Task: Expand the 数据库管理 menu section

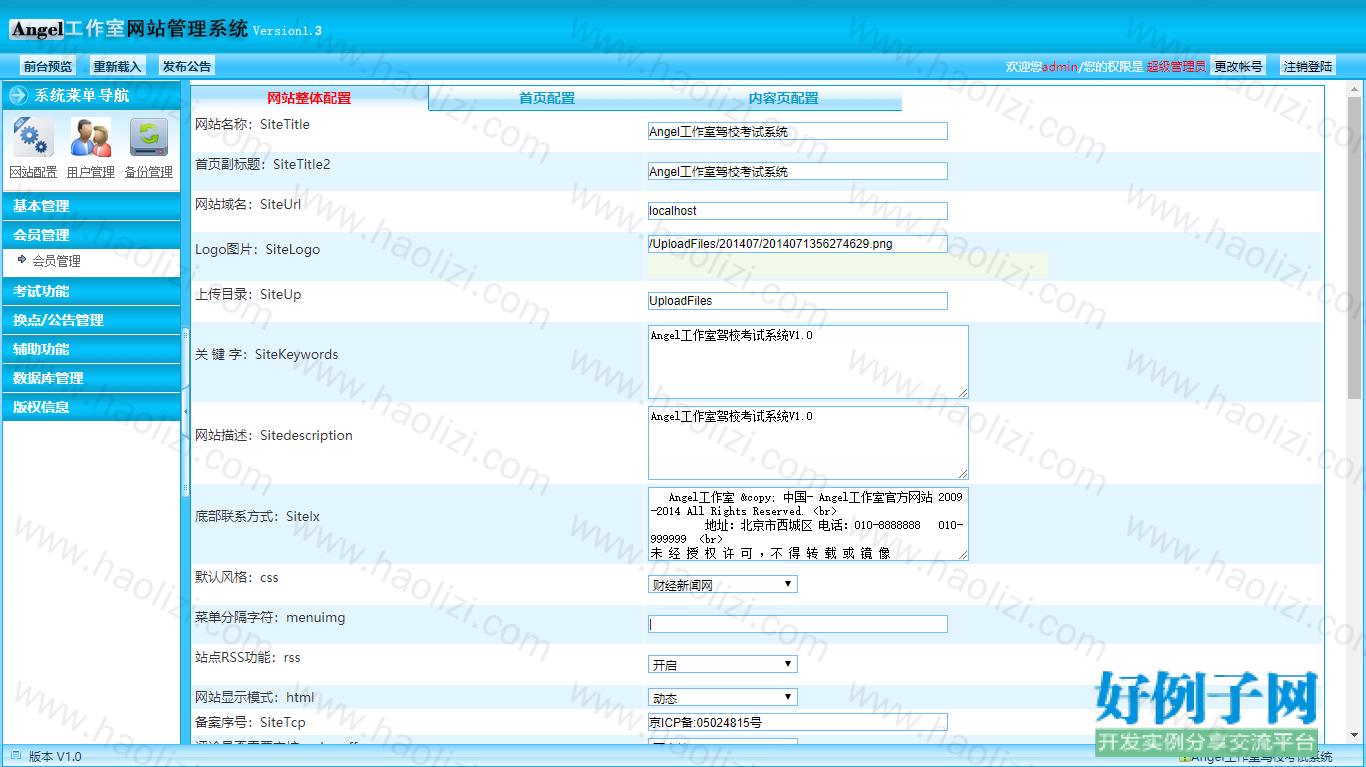Action: pyautogui.click(x=91, y=378)
